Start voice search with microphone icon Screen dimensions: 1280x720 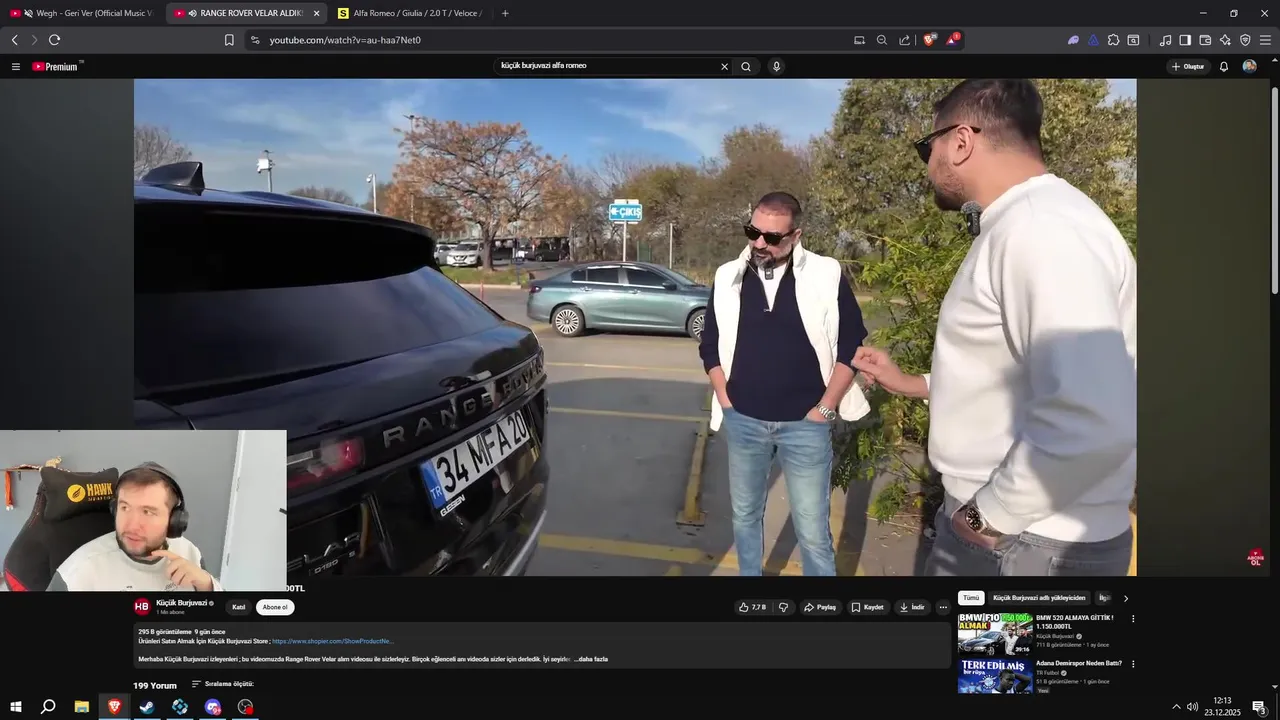[776, 67]
